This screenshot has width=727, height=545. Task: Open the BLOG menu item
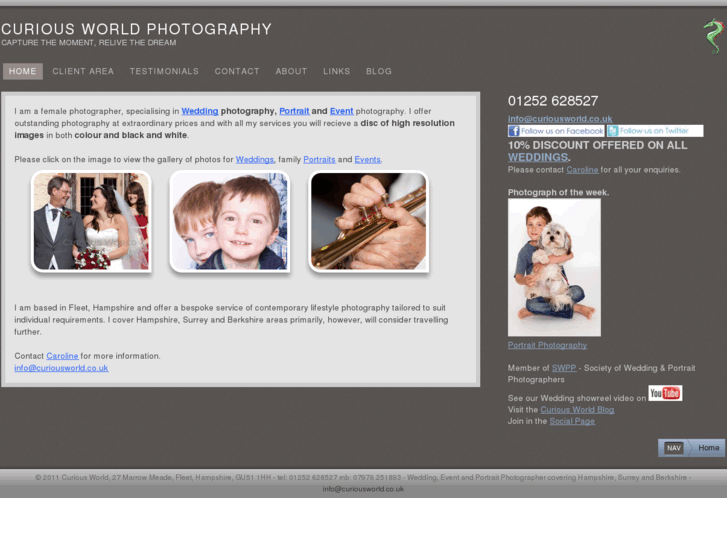tap(379, 71)
